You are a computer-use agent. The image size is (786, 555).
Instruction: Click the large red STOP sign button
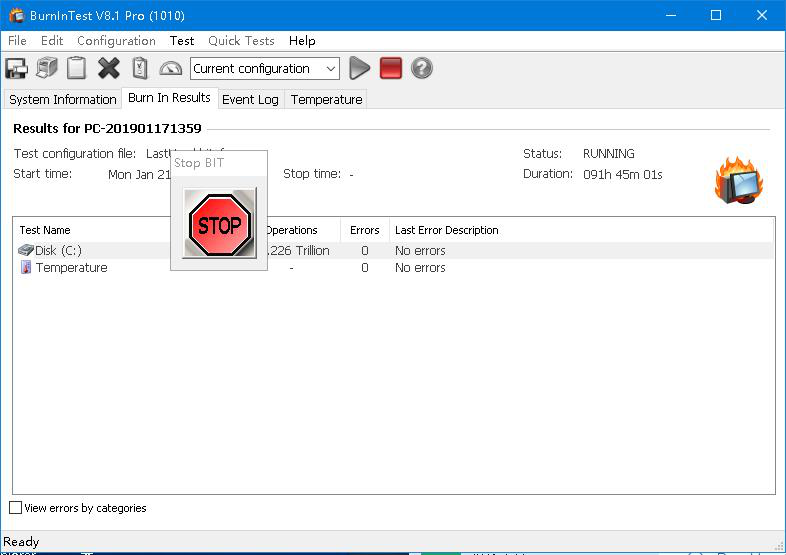[219, 225]
